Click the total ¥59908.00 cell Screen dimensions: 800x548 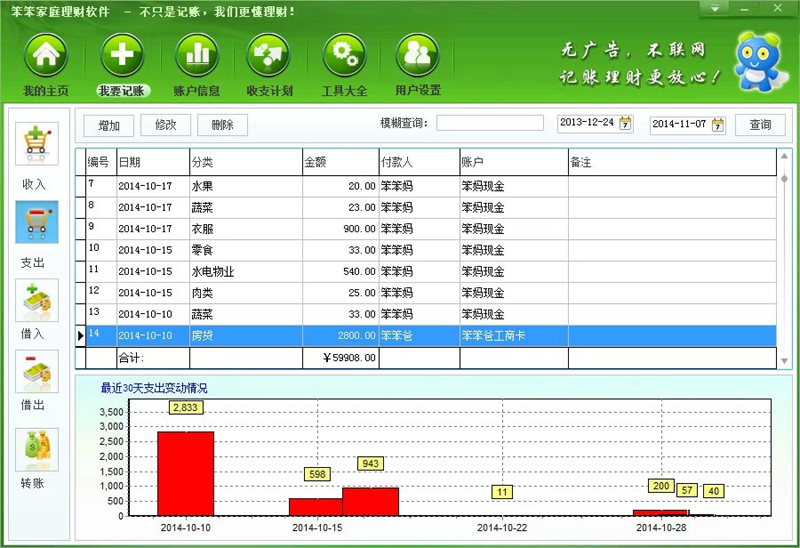pos(341,358)
